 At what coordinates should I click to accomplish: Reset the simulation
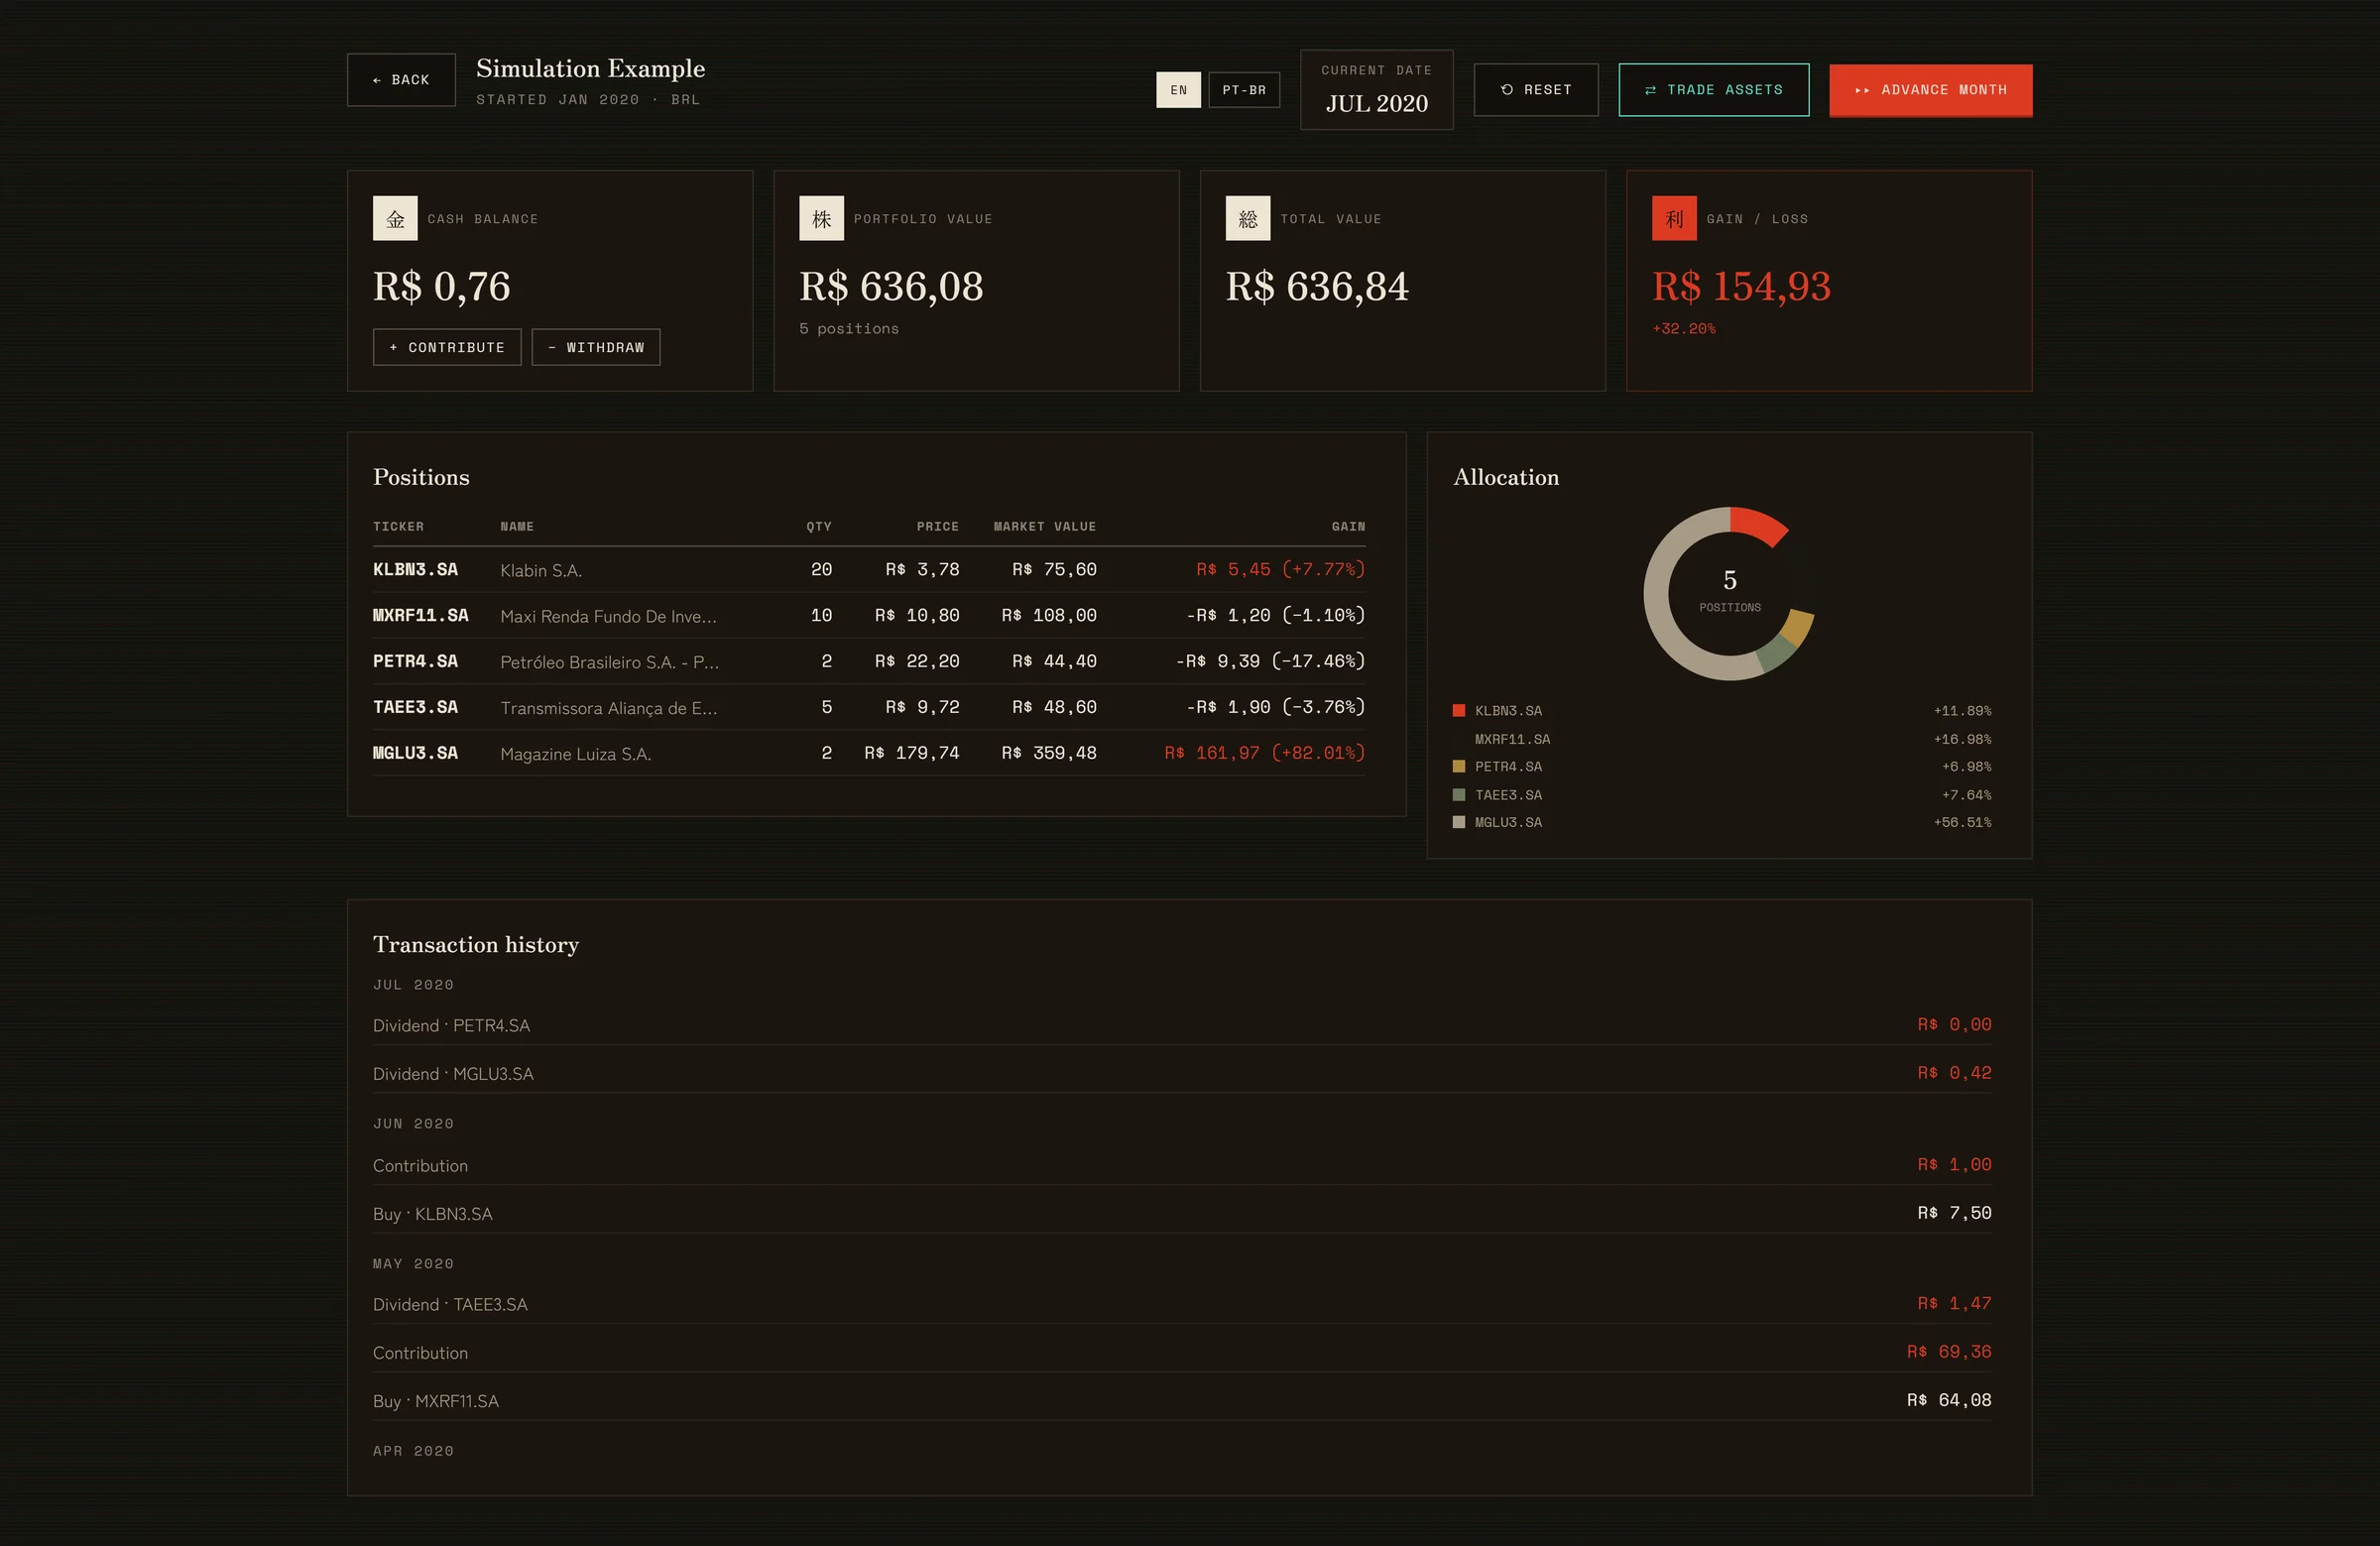(1536, 90)
